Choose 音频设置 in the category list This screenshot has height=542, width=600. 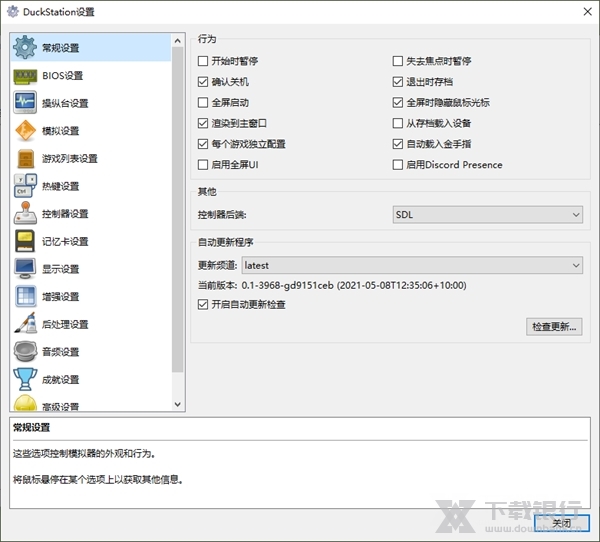click(90, 351)
